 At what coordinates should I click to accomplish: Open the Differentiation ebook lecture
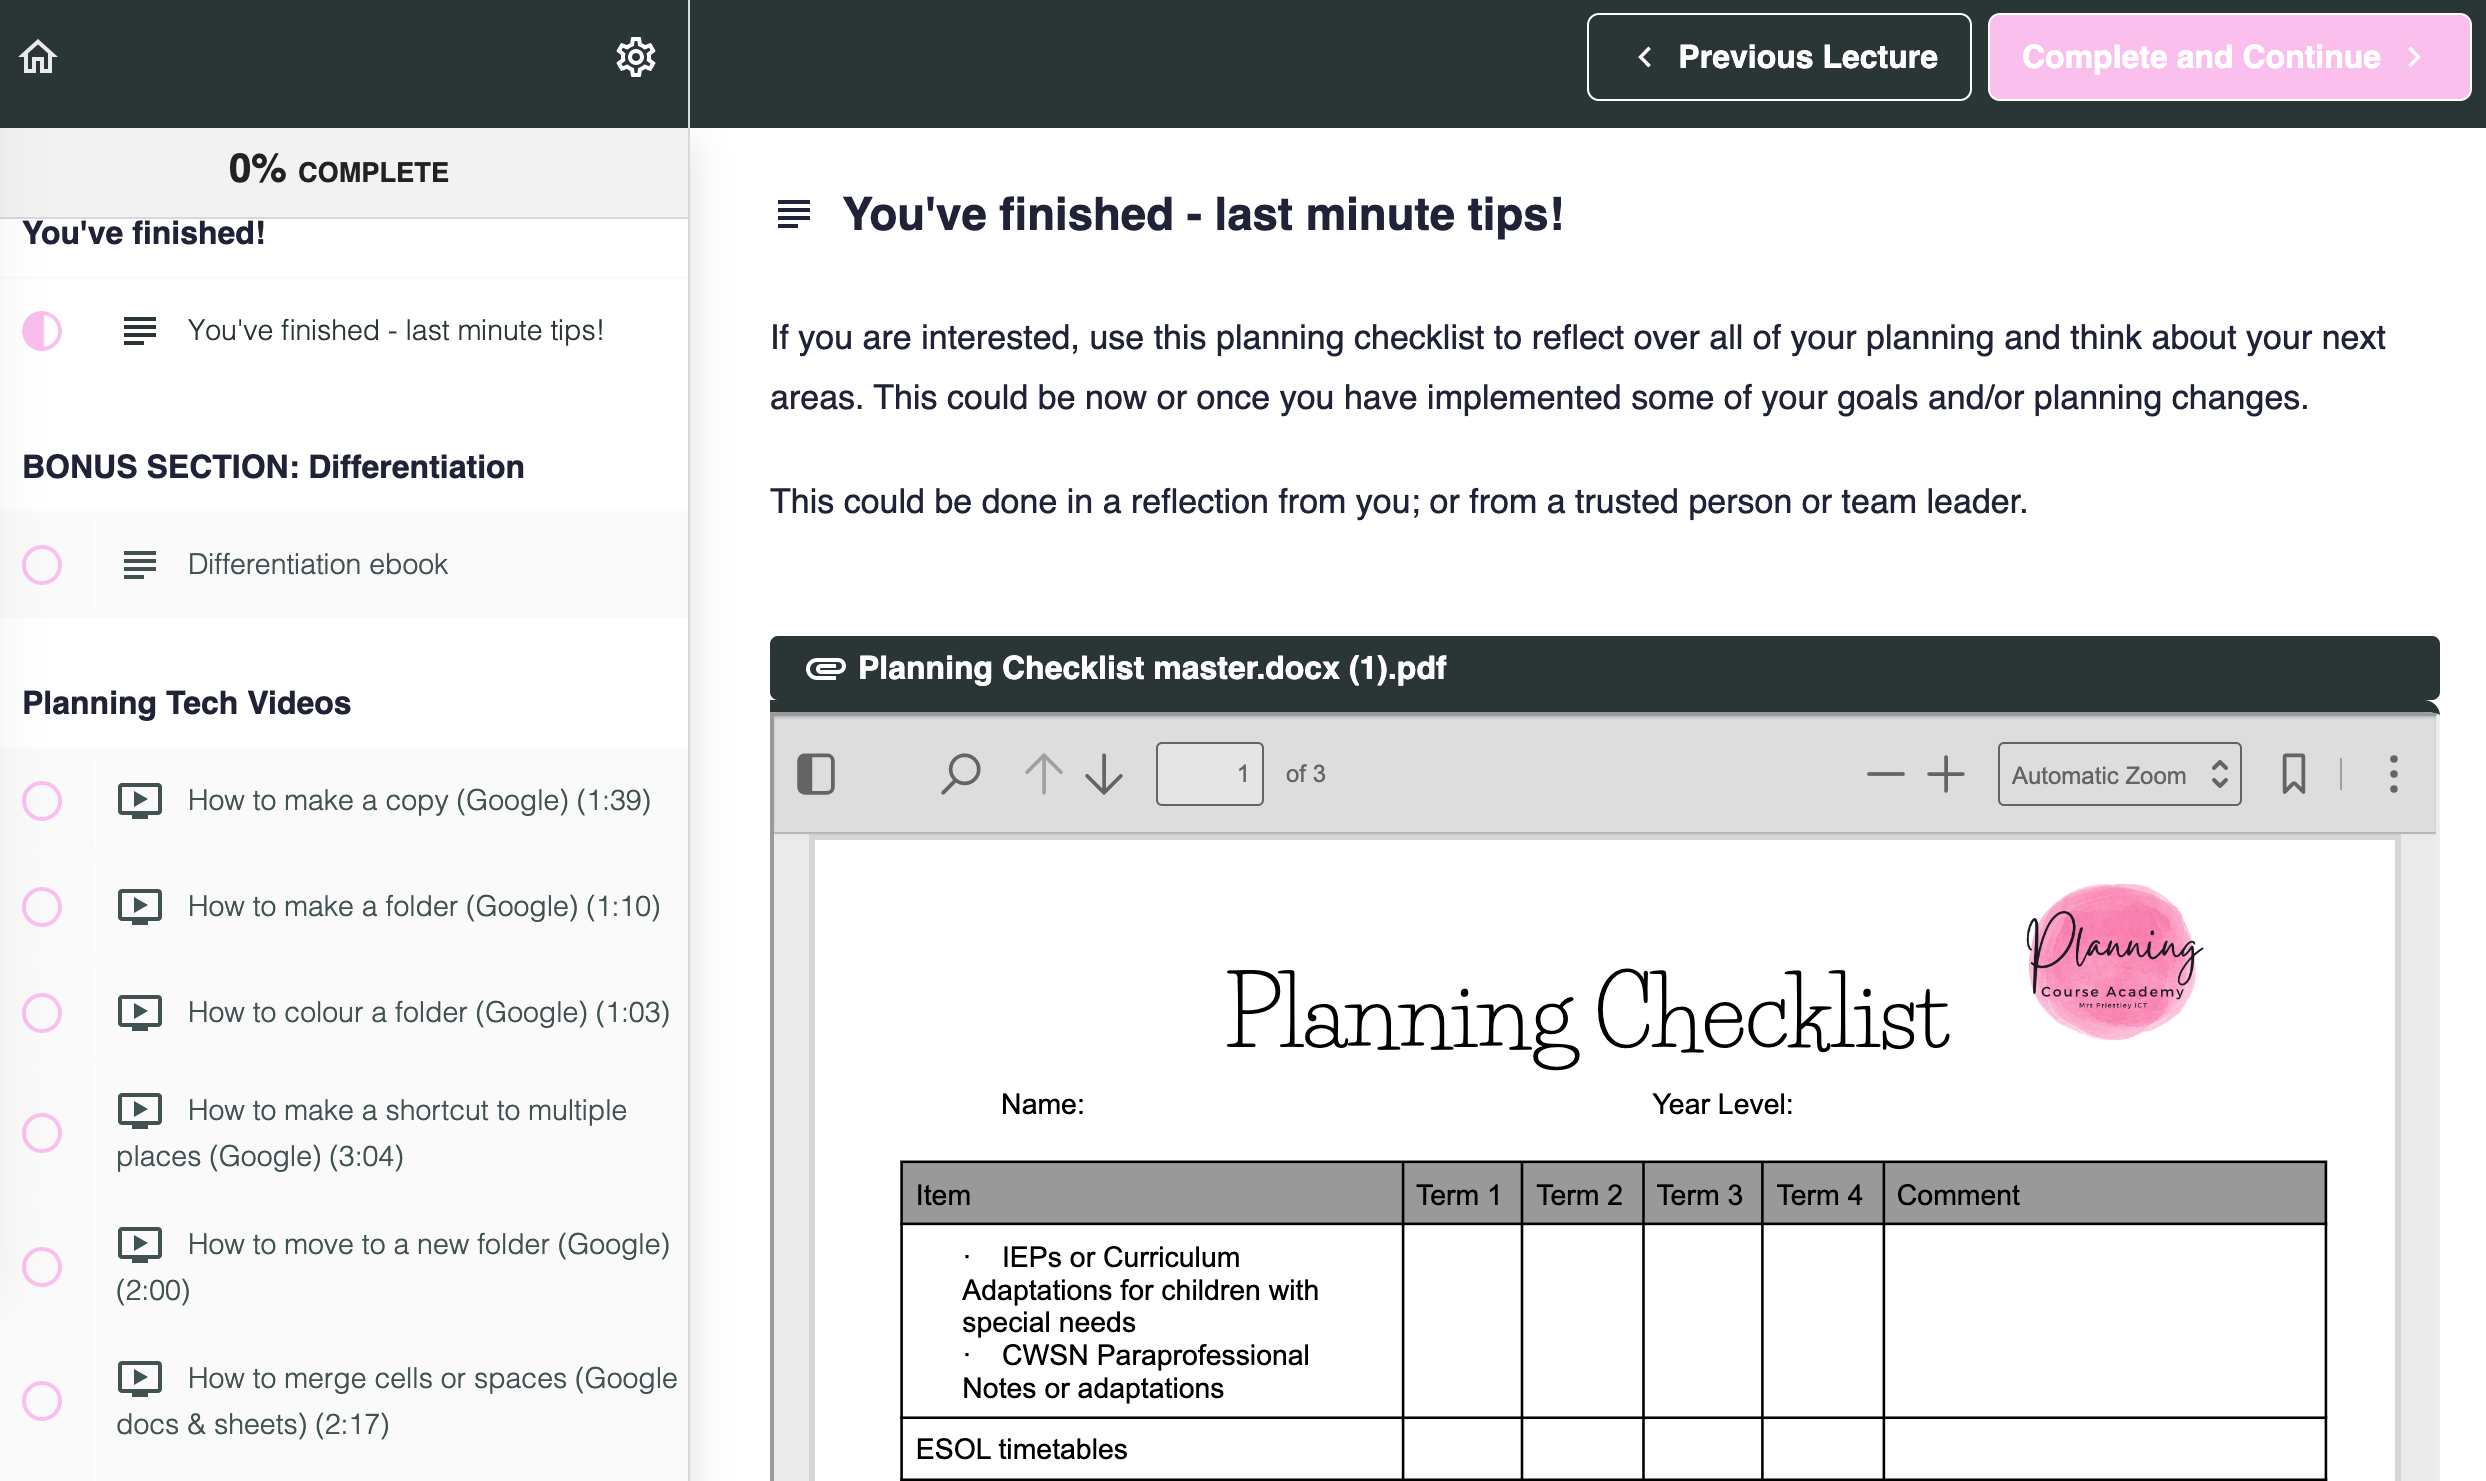tap(318, 565)
